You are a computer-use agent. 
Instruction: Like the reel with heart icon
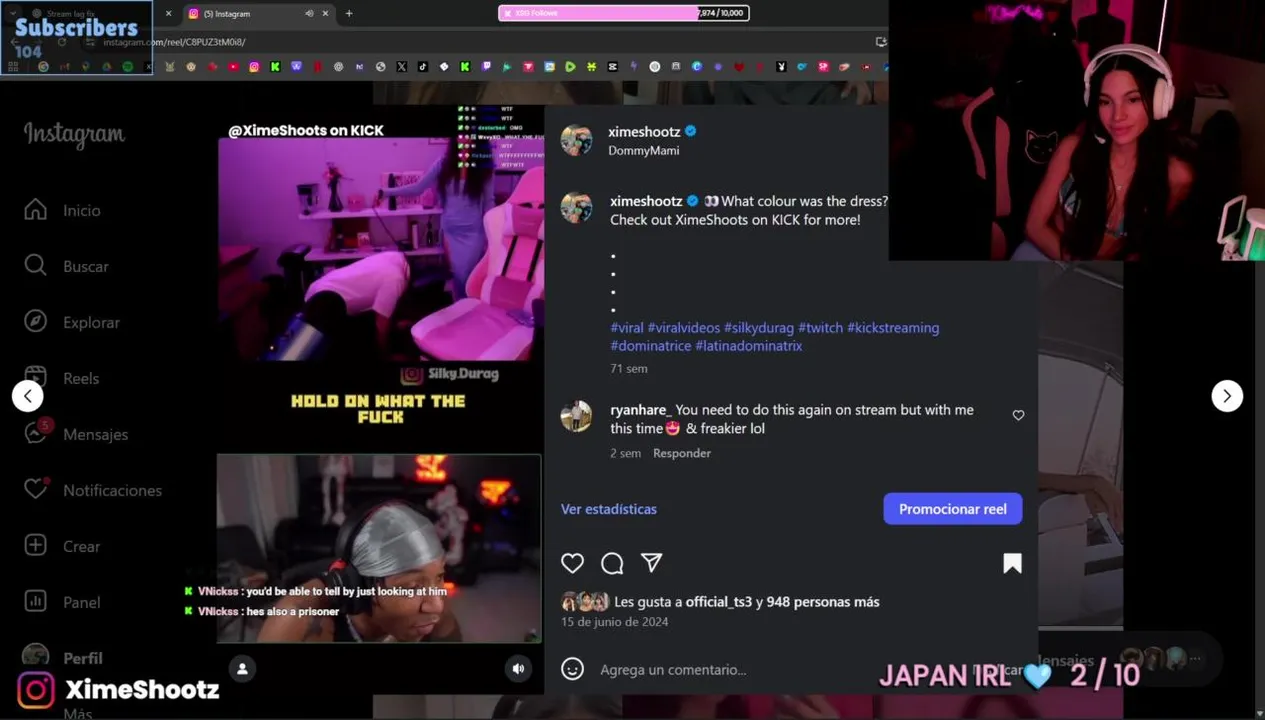[572, 563]
